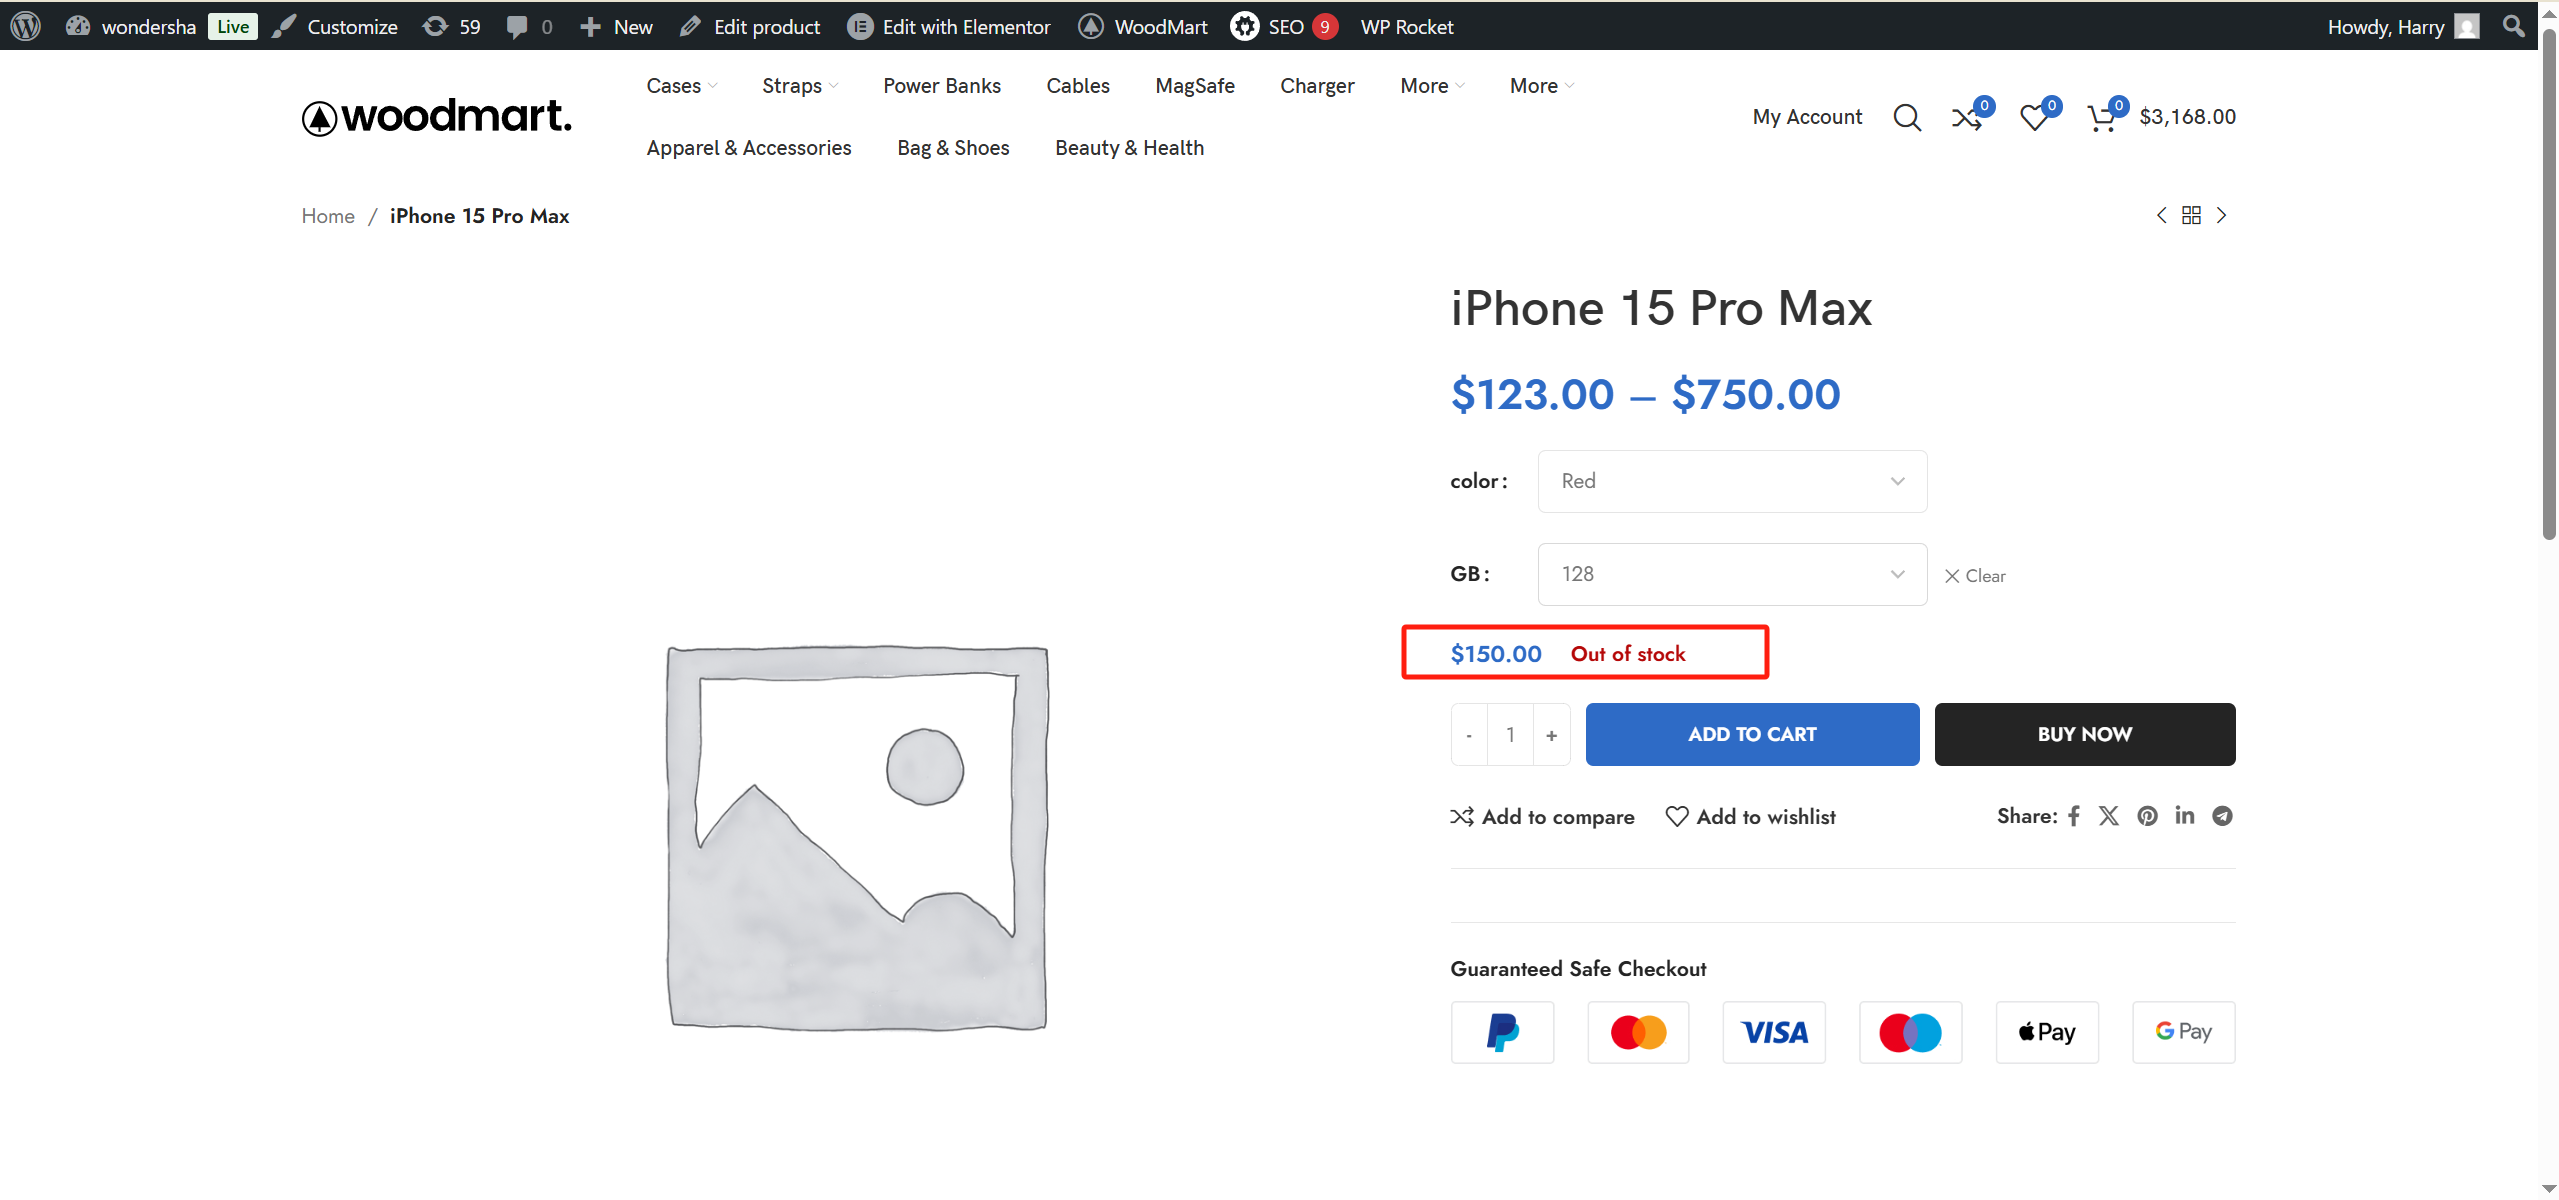This screenshot has width=2559, height=1200.
Task: Share product on Facebook
Action: [2074, 816]
